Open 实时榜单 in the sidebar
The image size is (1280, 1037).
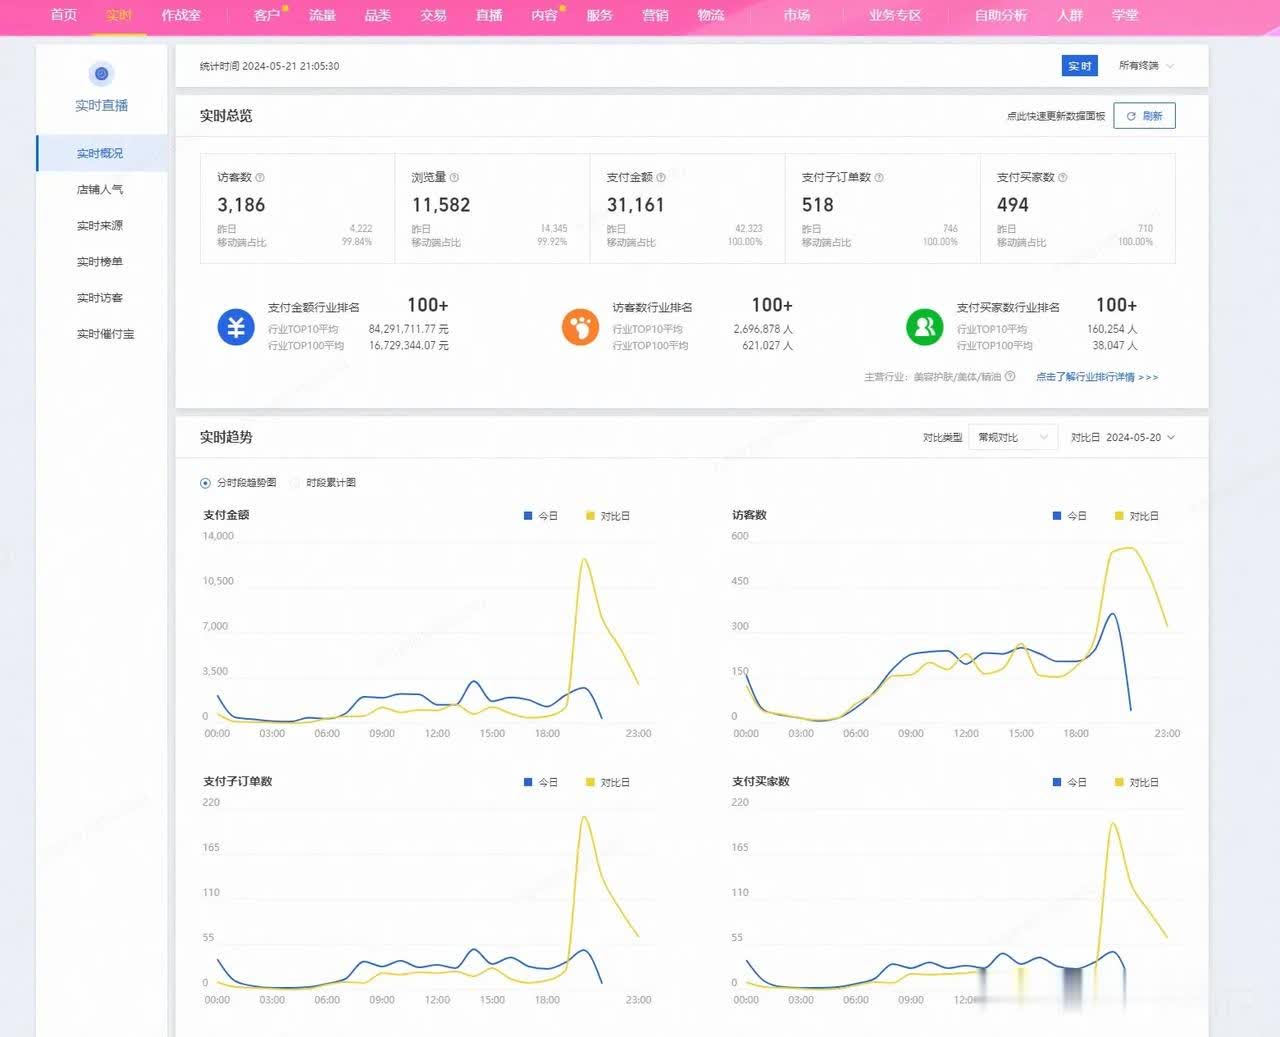[101, 261]
